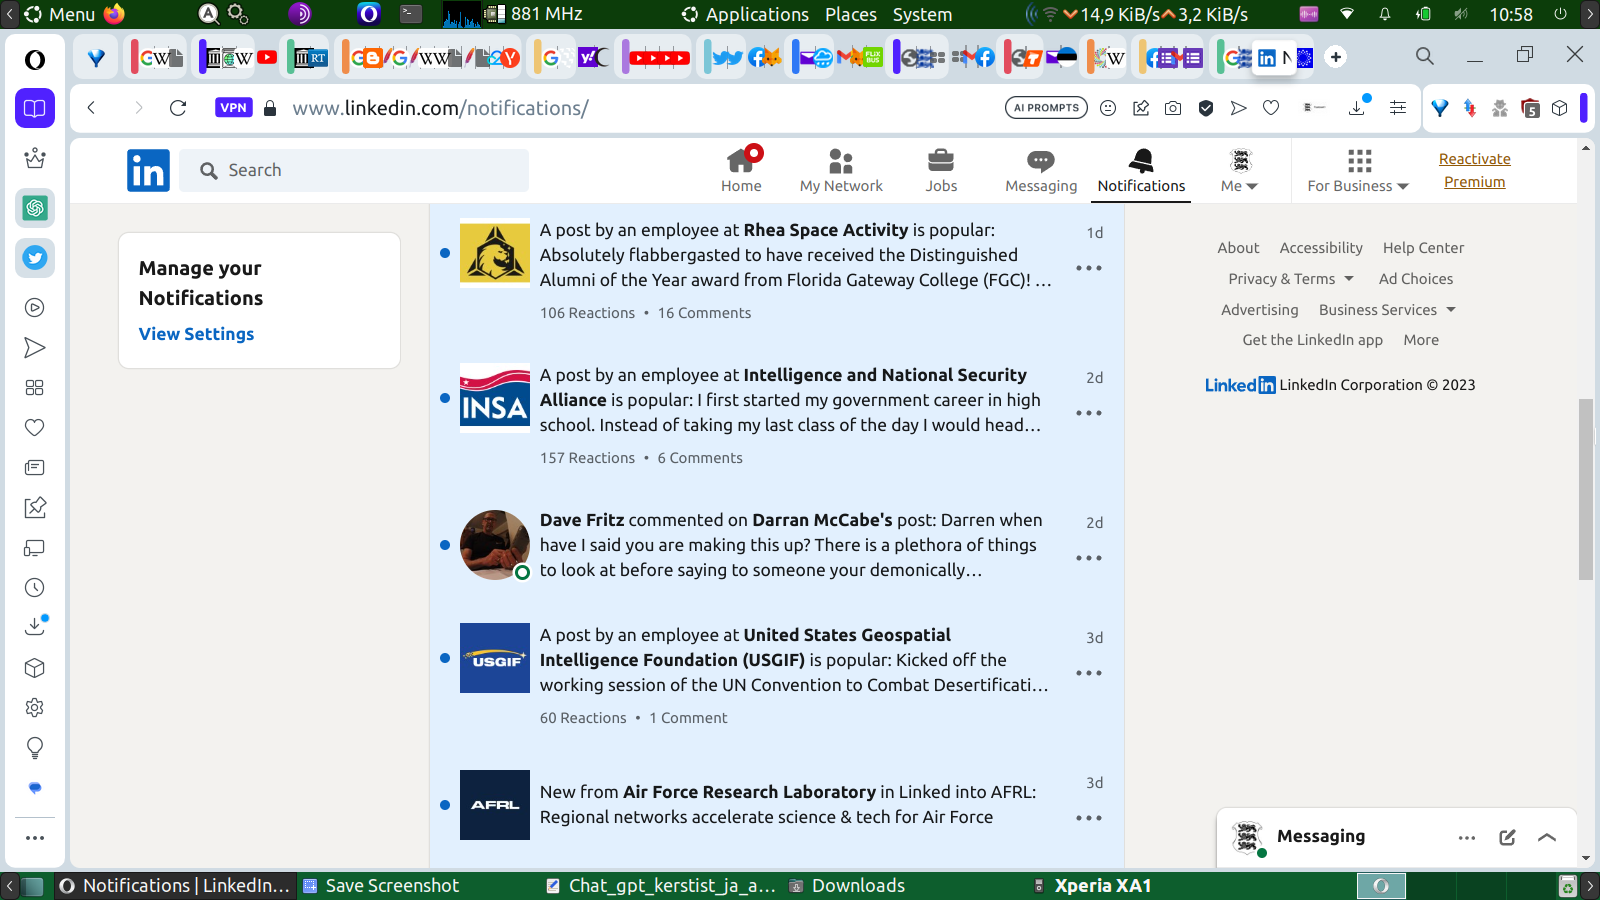Open Extensions cube in Opera sidebar

pyautogui.click(x=35, y=668)
